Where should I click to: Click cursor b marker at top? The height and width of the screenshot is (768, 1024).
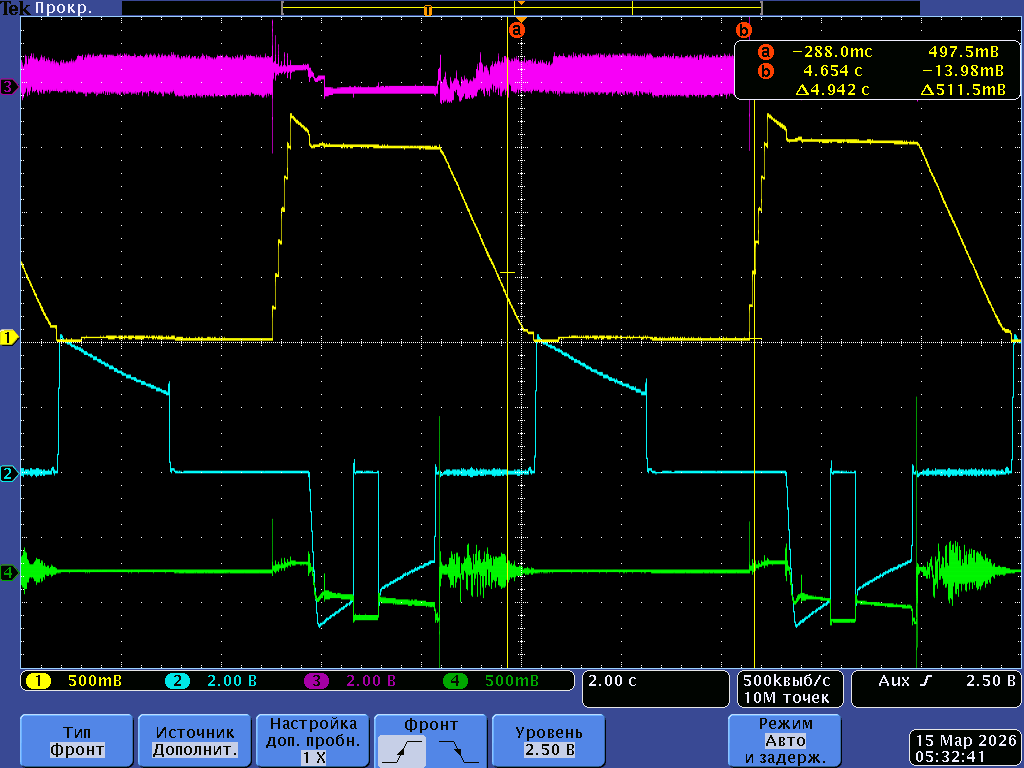click(743, 30)
